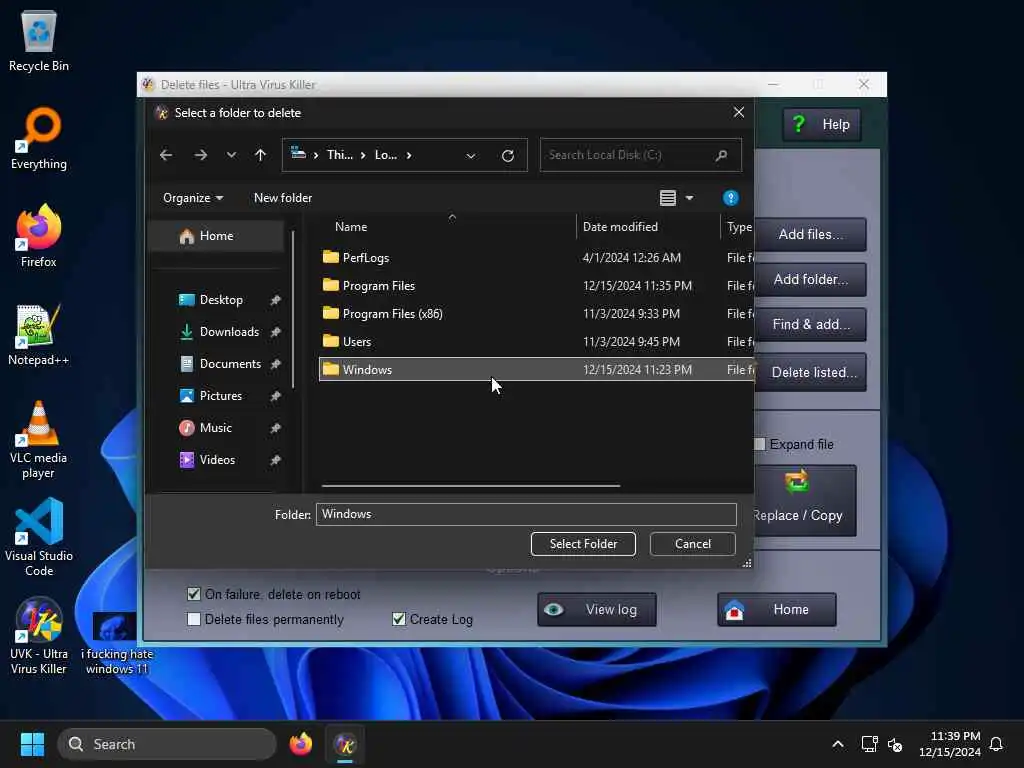This screenshot has height=768, width=1024.
Task: Go back with the dialog's back arrow
Action: (166, 155)
